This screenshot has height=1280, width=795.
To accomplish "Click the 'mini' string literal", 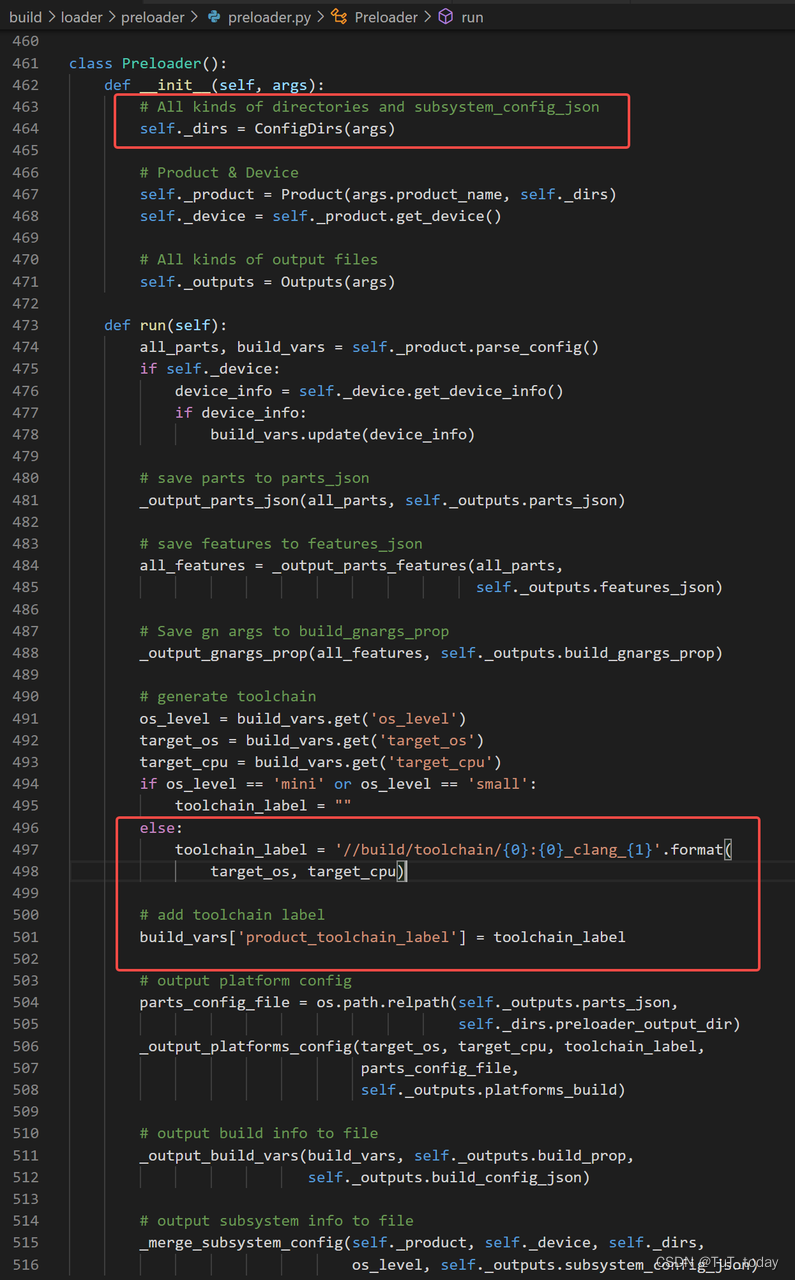I will [x=298, y=784].
